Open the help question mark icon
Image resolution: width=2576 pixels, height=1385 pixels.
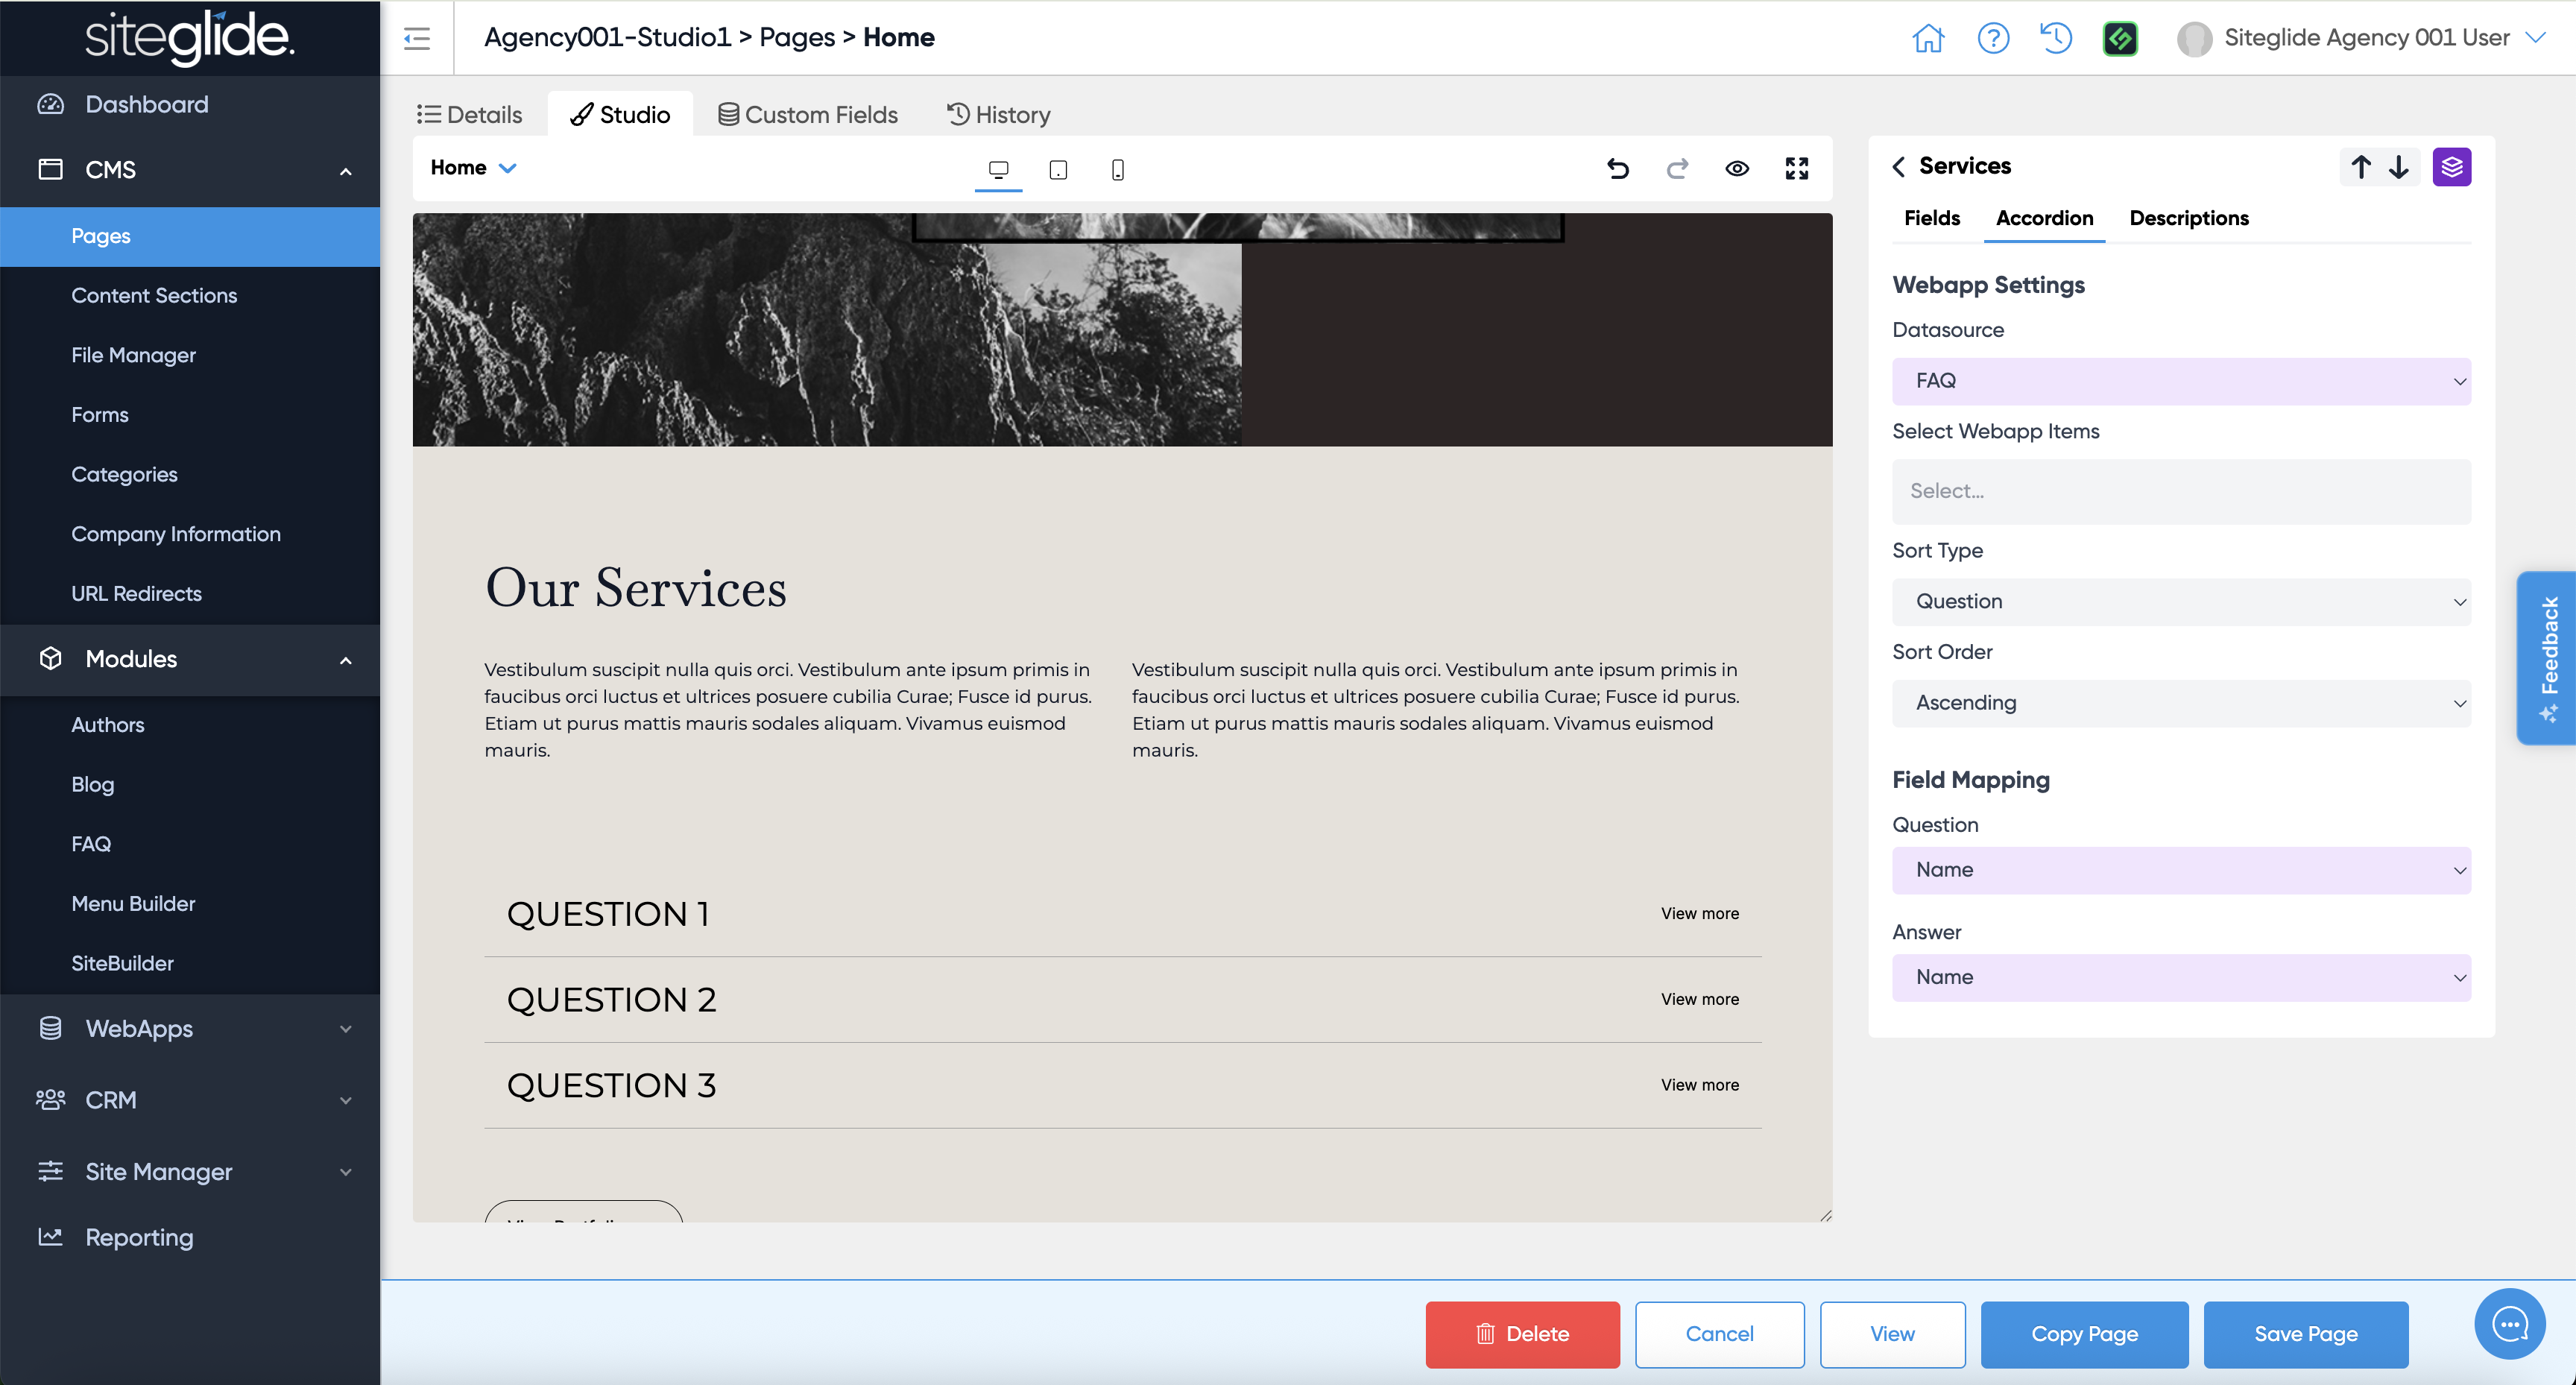pos(1992,38)
